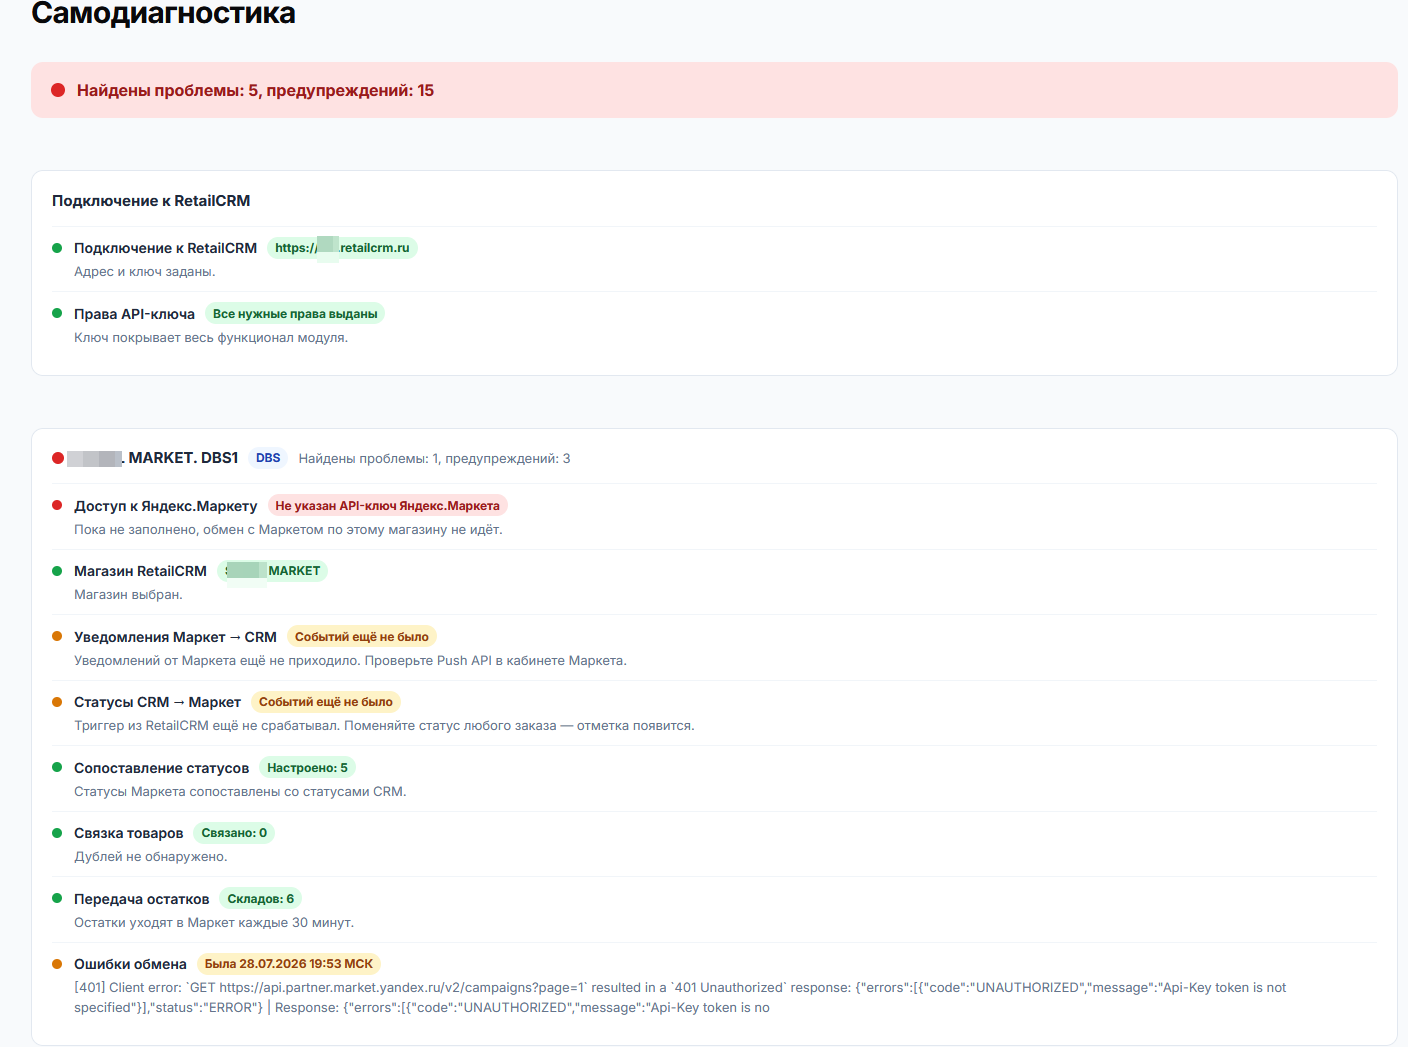This screenshot has height=1047, width=1408.
Task: Click the 'Передача остатков' row label
Action: pyautogui.click(x=142, y=899)
